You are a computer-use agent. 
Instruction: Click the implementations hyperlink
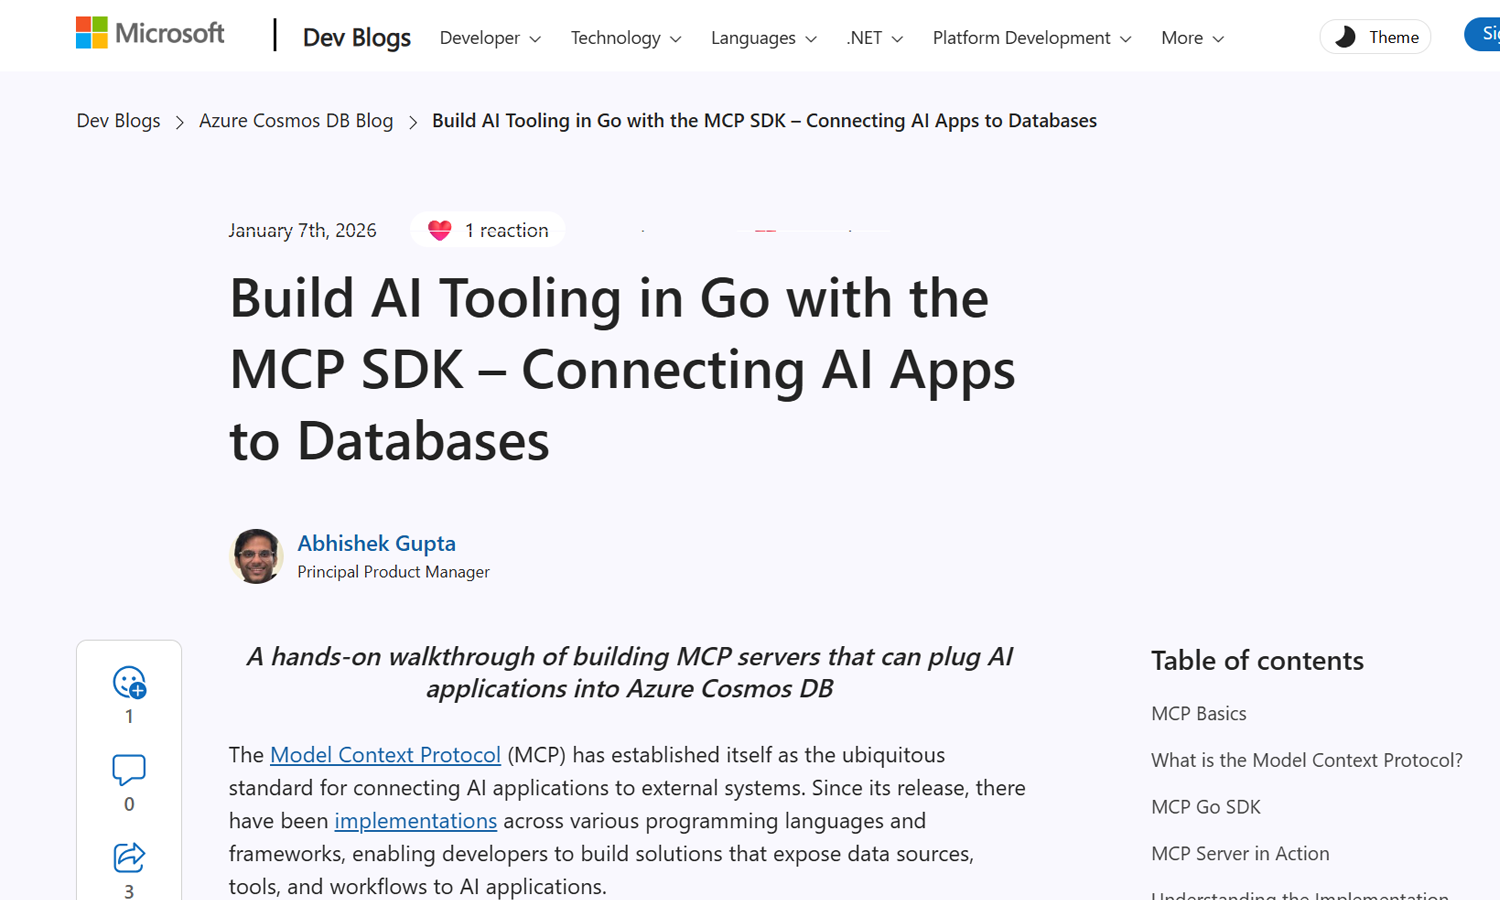tap(415, 821)
